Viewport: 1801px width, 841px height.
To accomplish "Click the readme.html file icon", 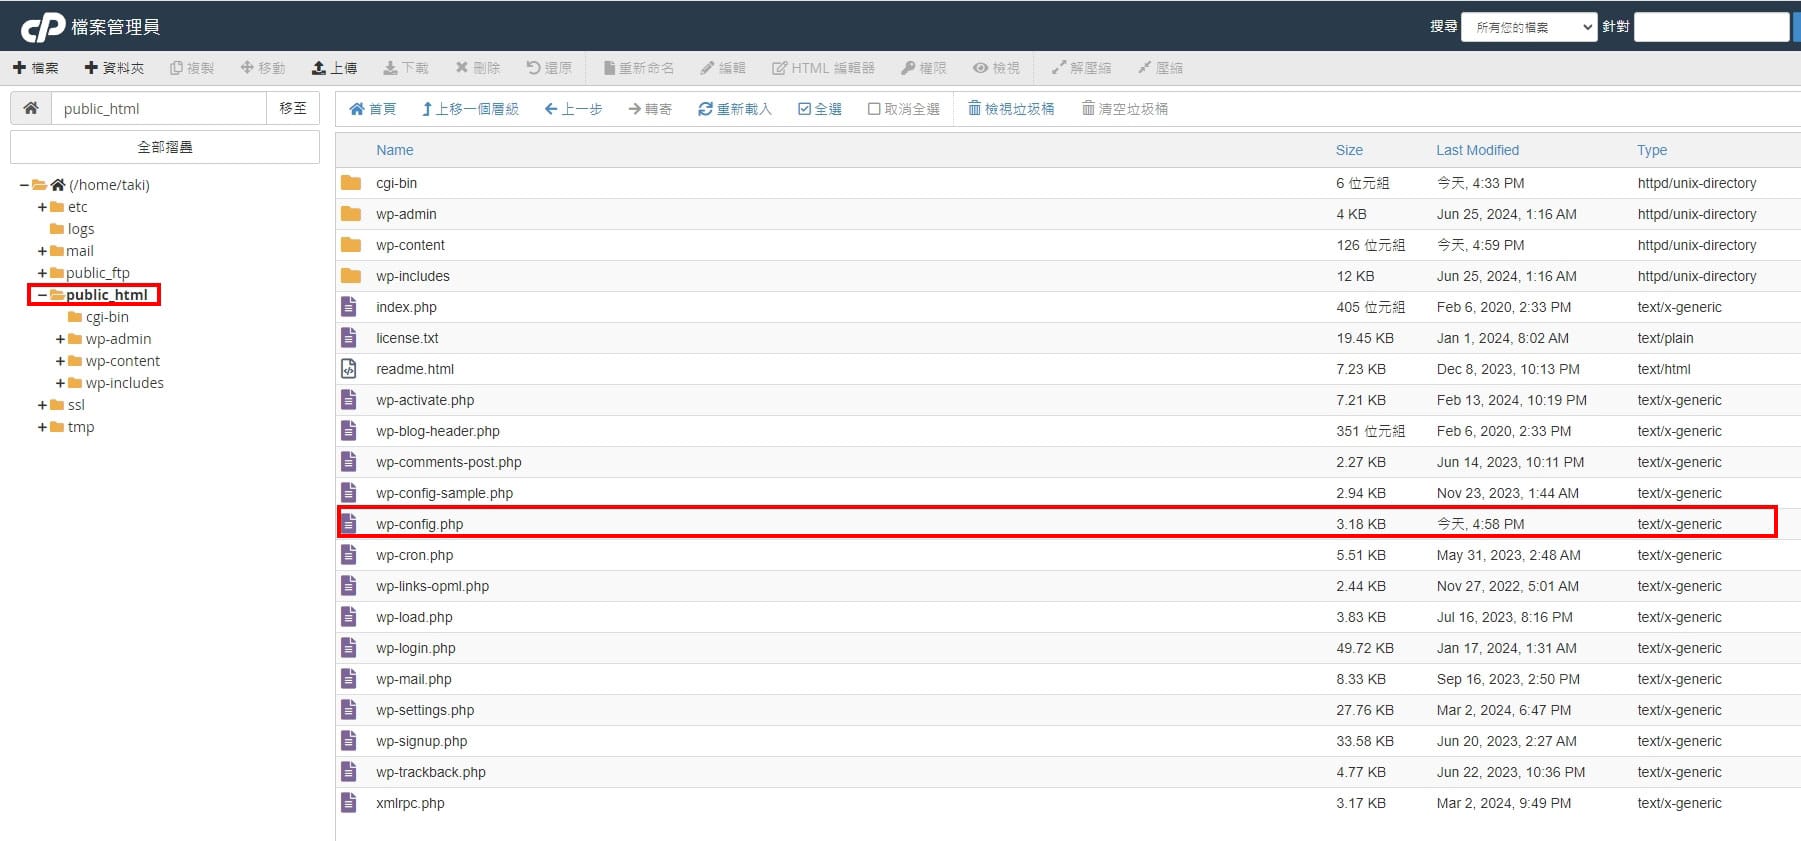I will (x=349, y=369).
